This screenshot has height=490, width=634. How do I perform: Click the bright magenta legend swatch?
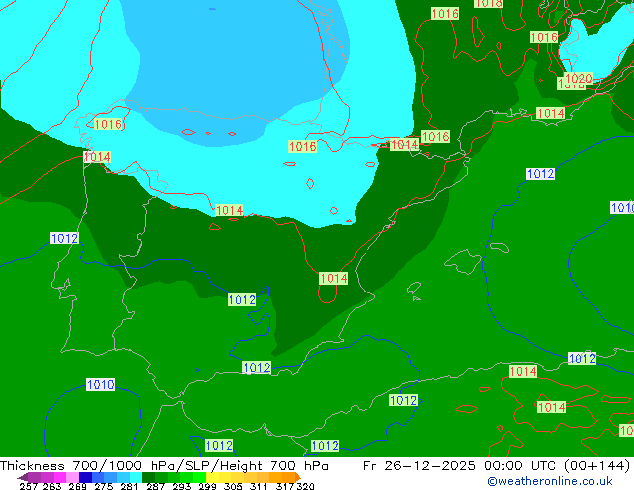coord(60,477)
